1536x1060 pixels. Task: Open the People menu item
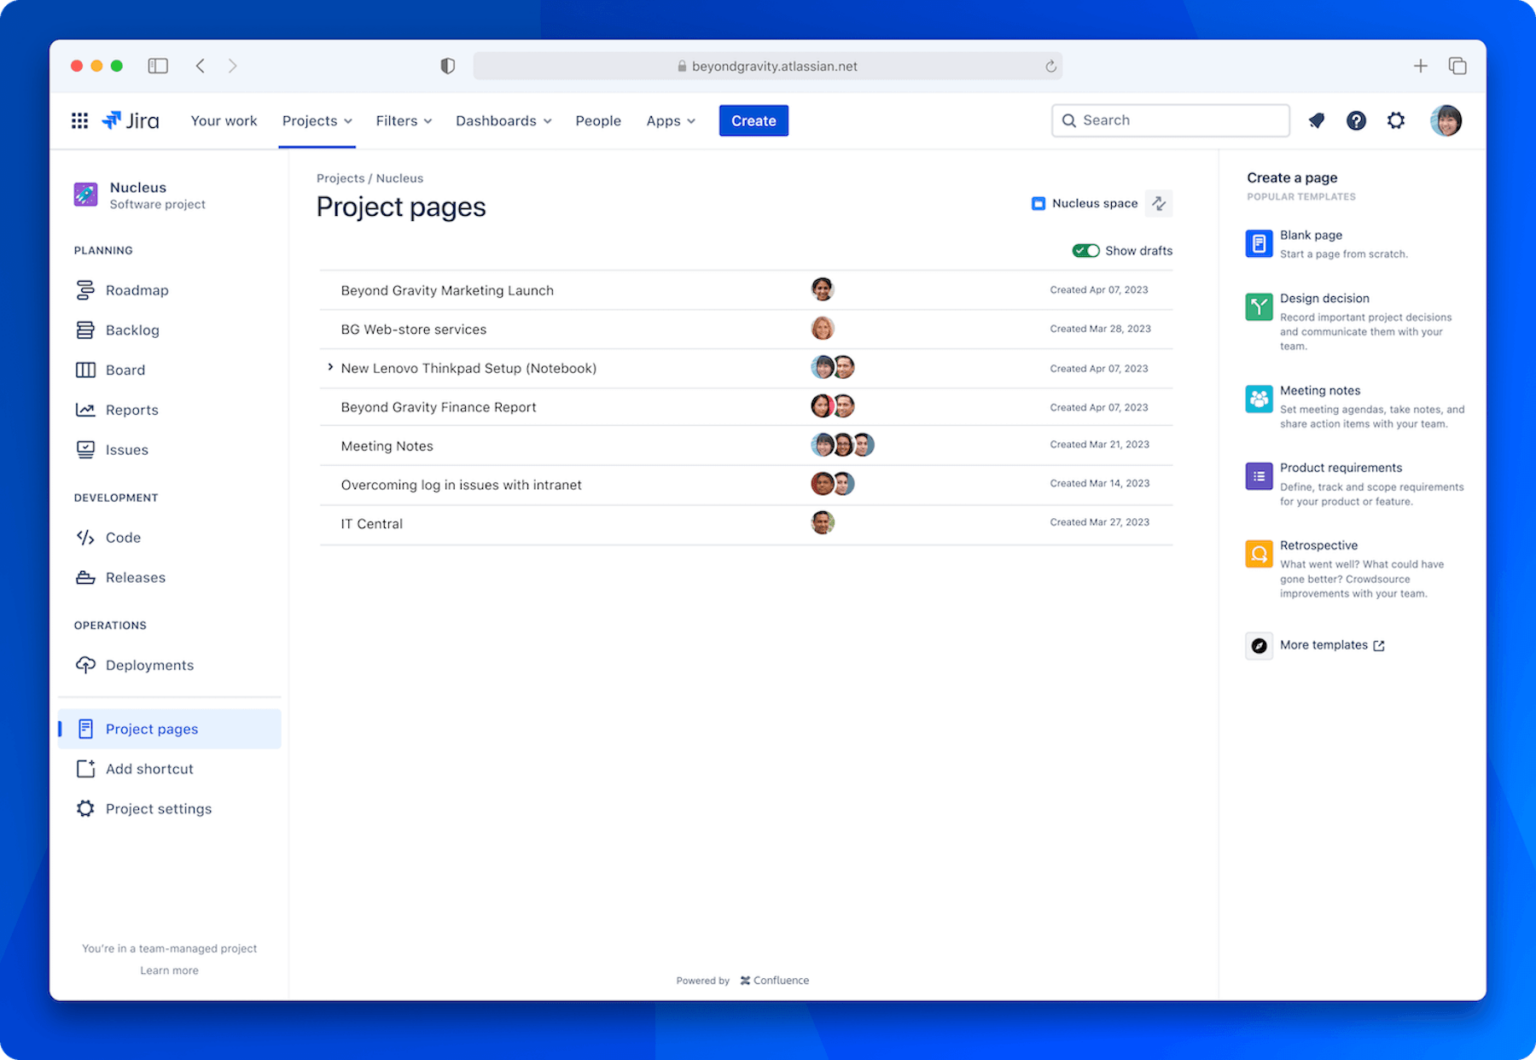pyautogui.click(x=598, y=120)
